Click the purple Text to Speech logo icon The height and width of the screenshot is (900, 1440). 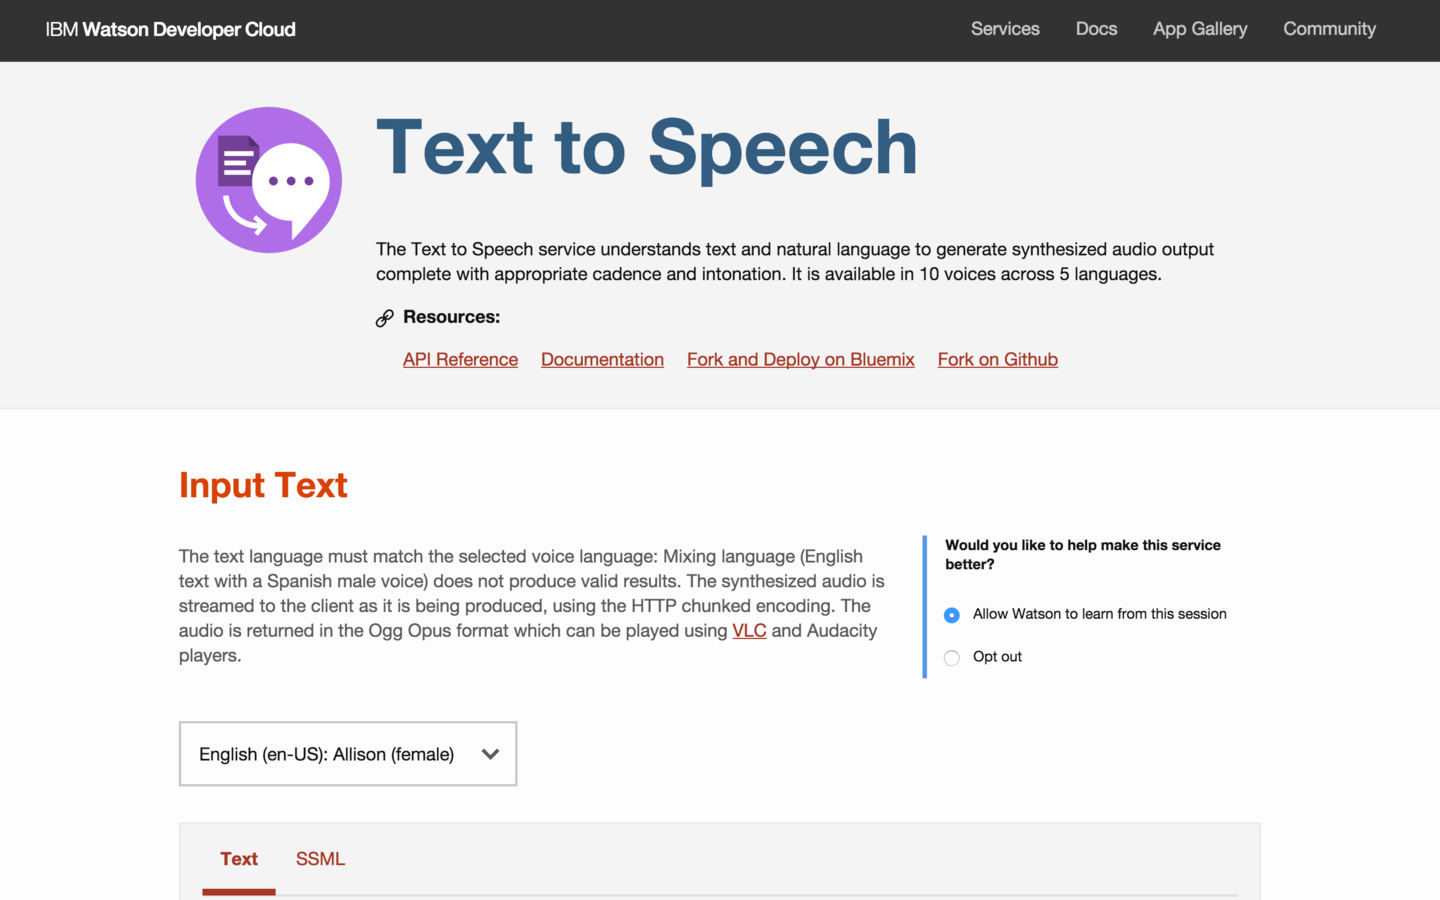click(269, 180)
